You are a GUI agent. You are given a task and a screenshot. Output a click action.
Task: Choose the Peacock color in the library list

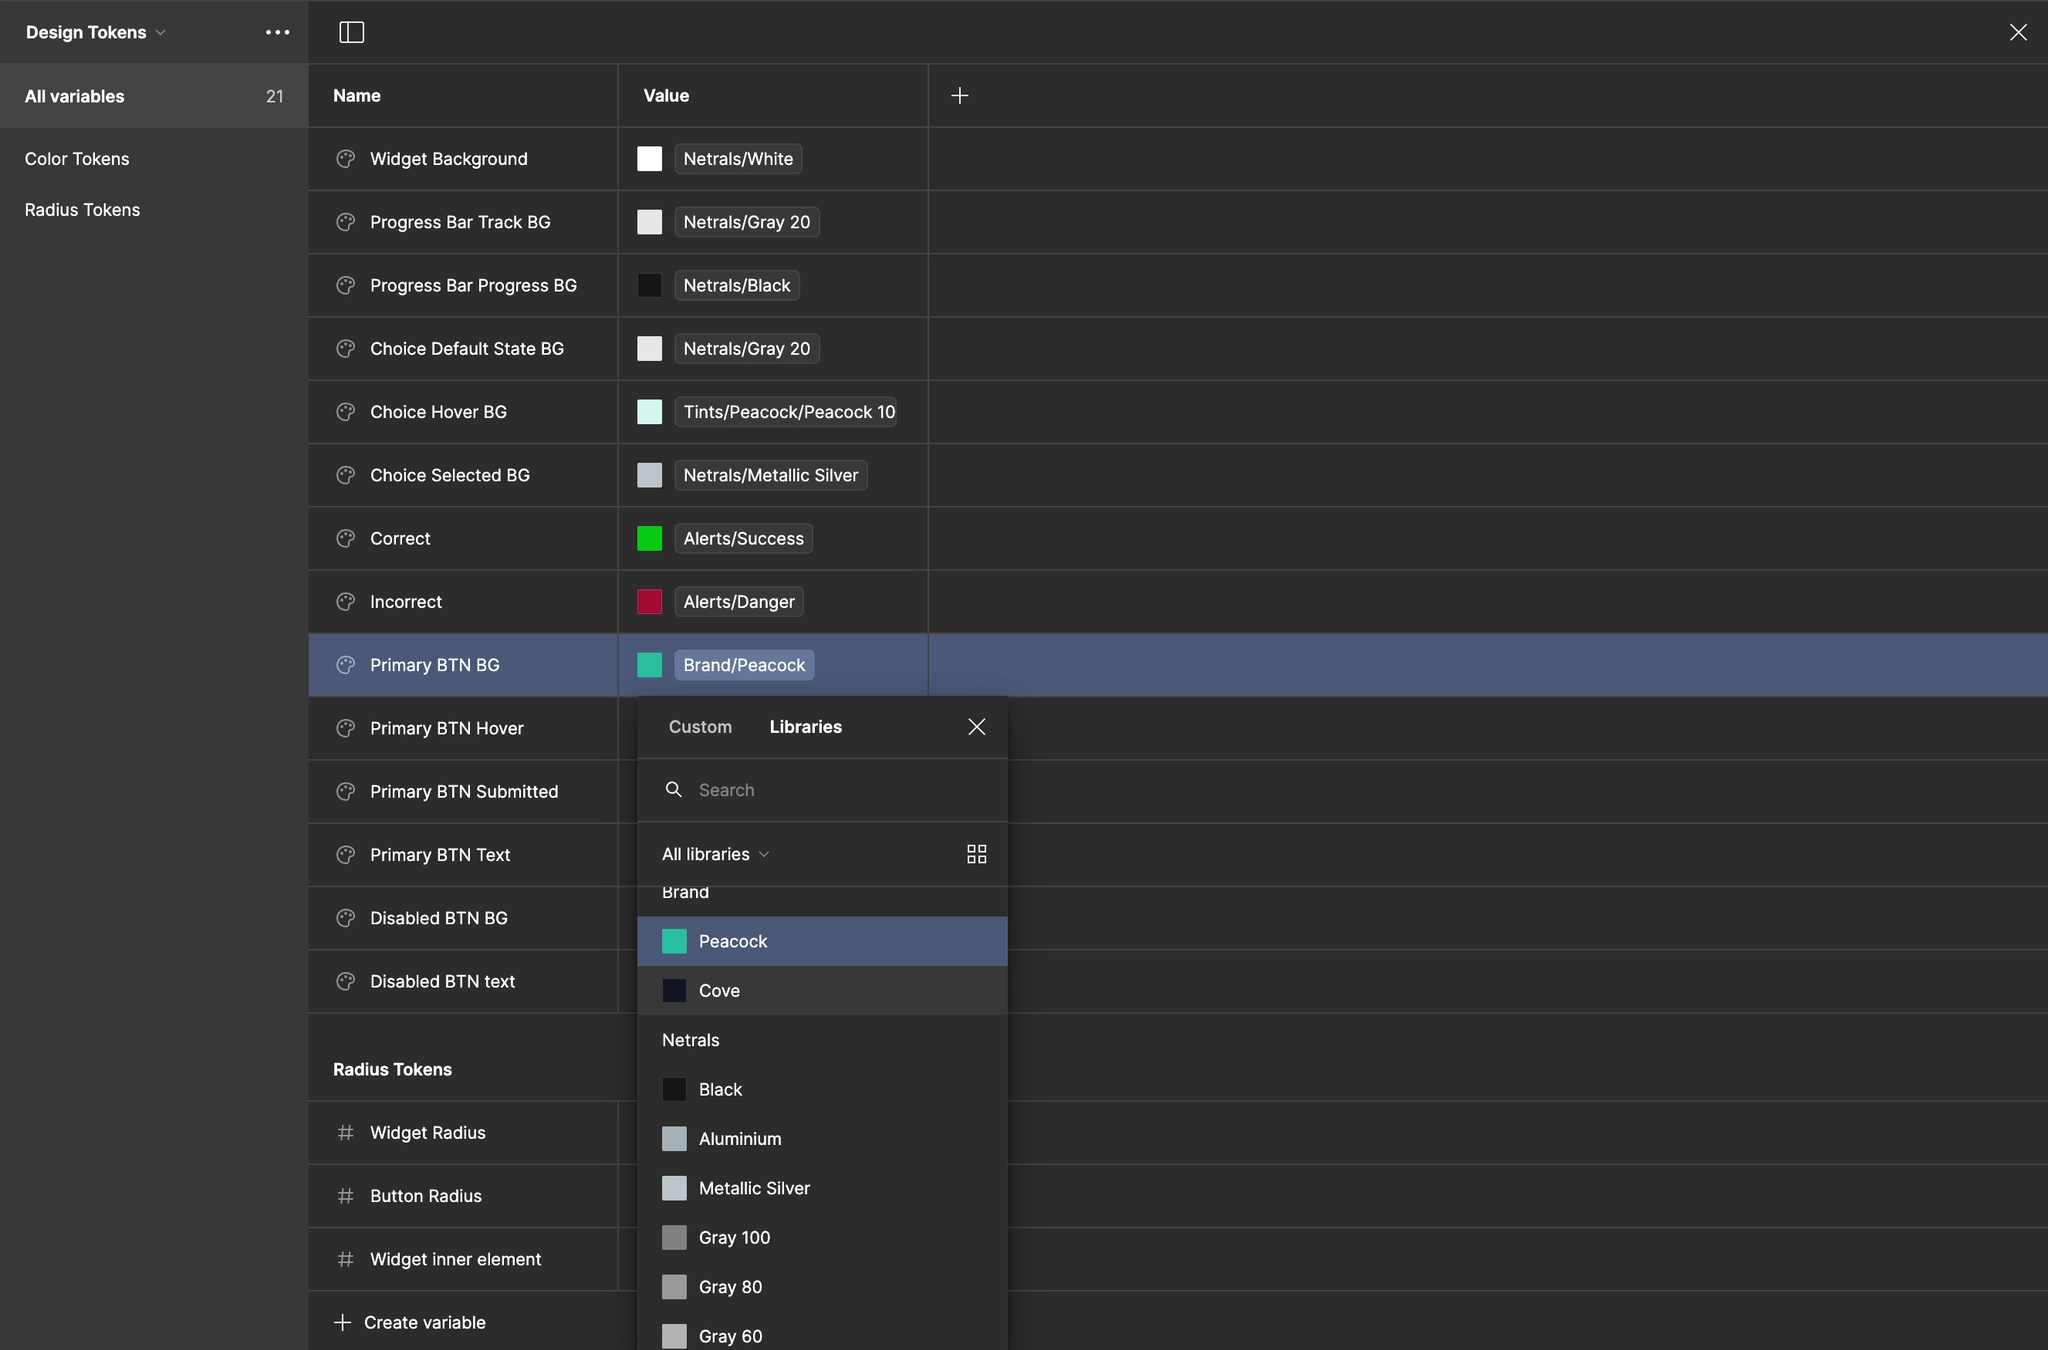point(822,941)
